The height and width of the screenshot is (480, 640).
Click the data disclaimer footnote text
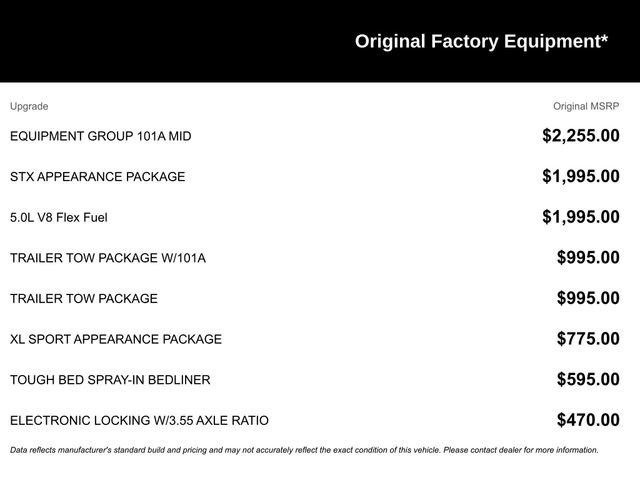[304, 450]
